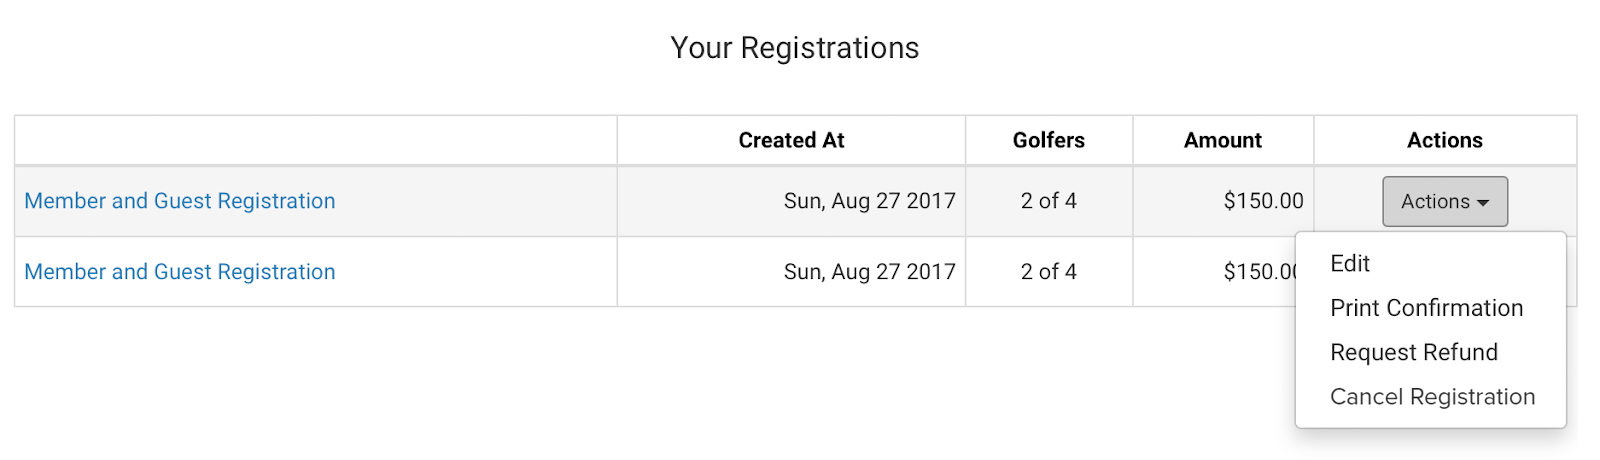Screen dimensions: 1600x460
Task: Click second row partially hidden $150 amount
Action: click(x=1259, y=272)
